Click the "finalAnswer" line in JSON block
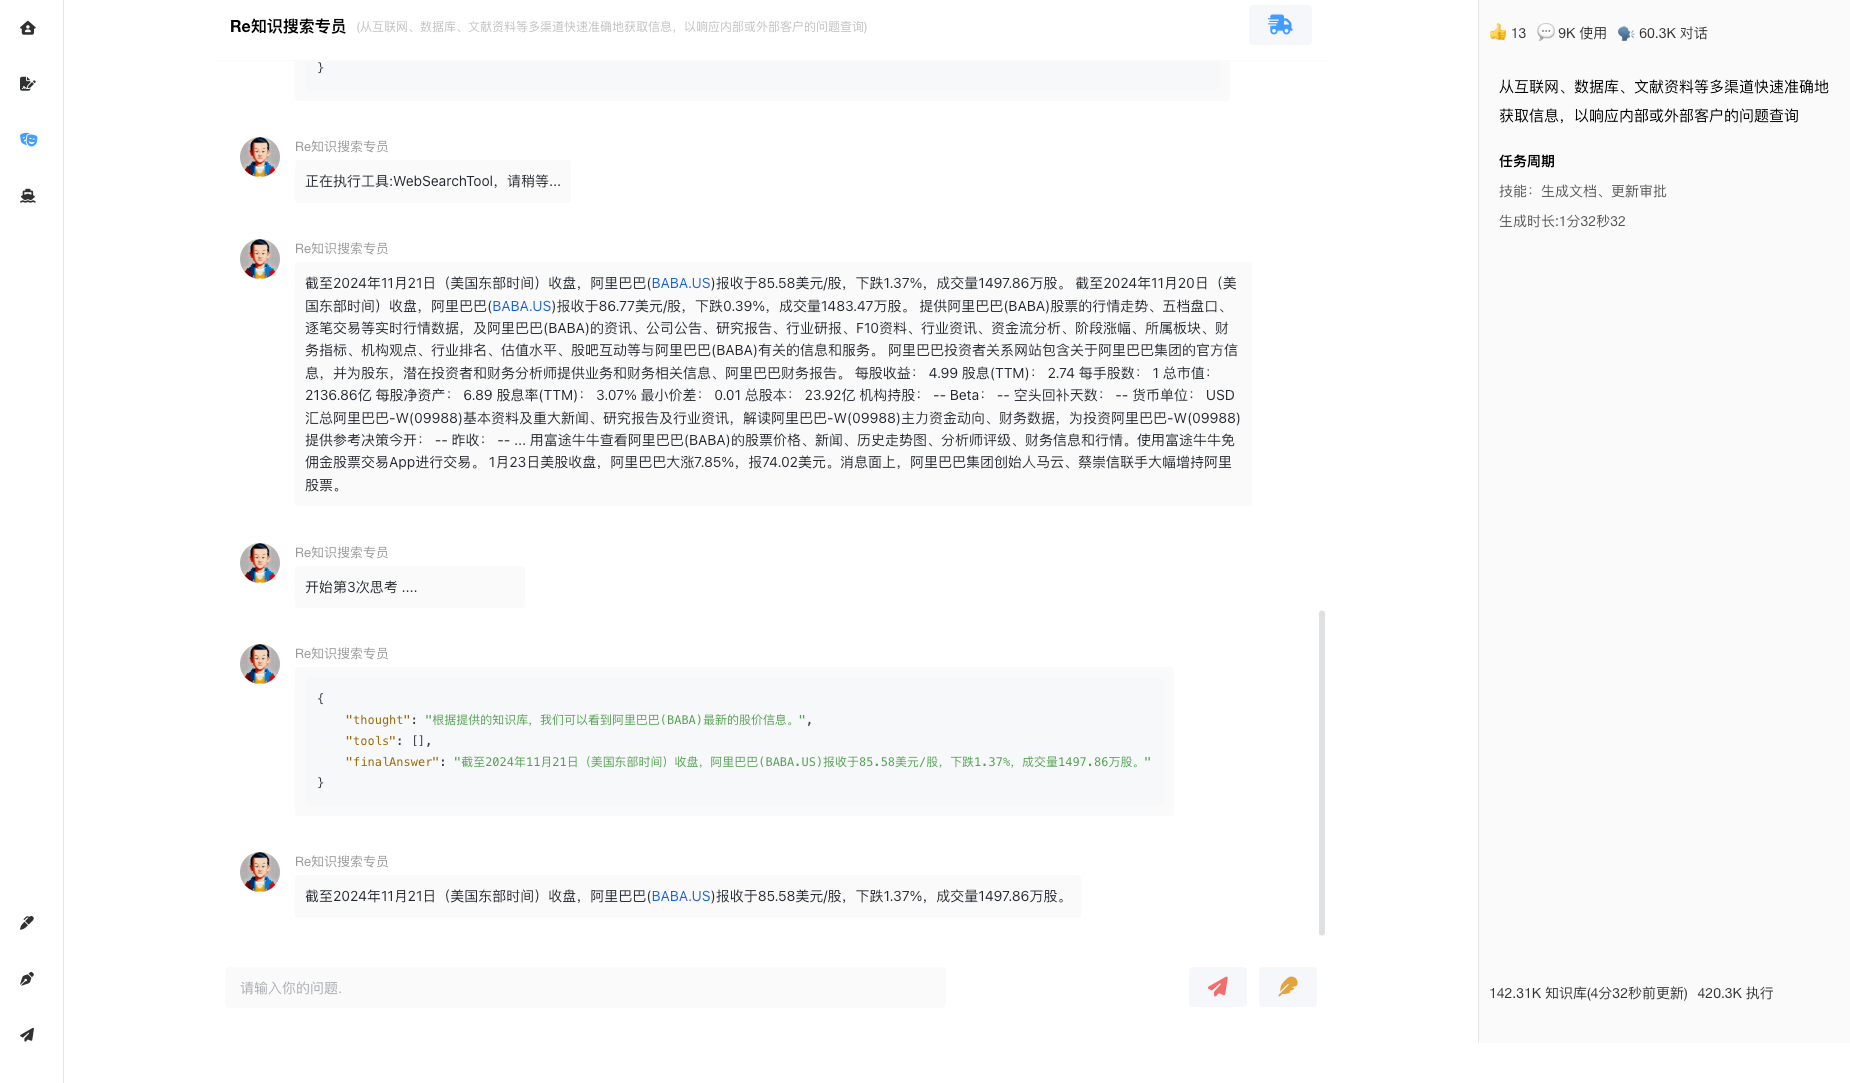 [748, 762]
